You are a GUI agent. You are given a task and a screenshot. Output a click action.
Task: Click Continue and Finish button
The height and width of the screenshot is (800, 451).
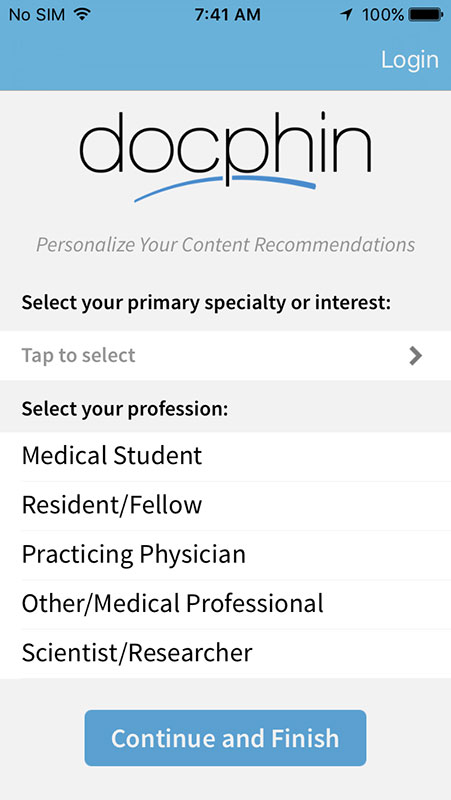tap(226, 738)
